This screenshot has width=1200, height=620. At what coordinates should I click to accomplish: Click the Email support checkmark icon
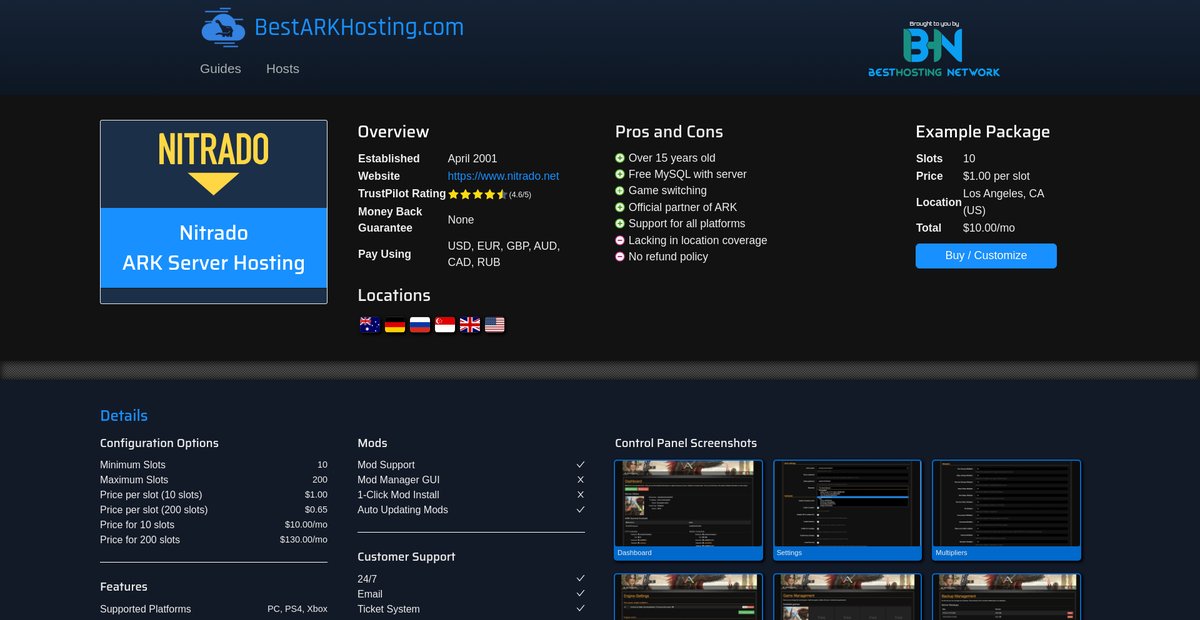pos(580,594)
